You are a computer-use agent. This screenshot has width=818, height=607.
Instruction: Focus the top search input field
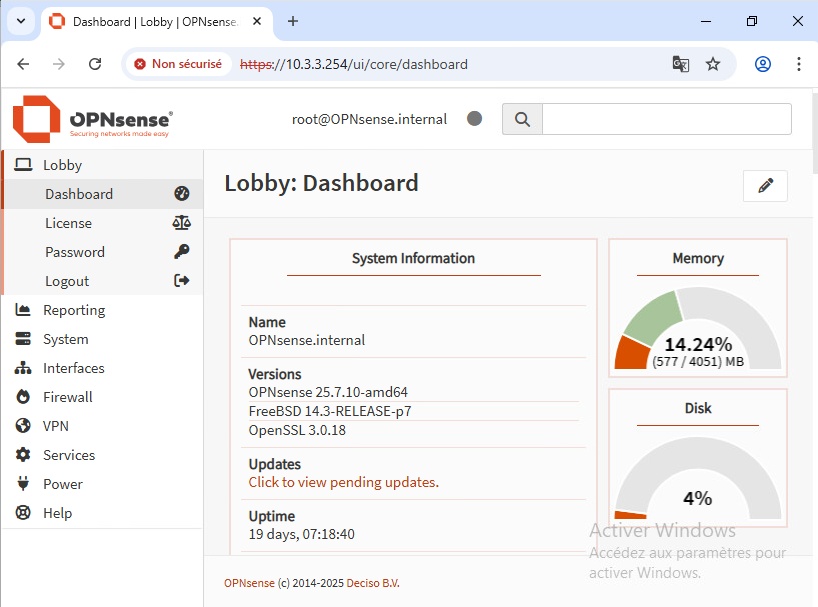coord(667,119)
